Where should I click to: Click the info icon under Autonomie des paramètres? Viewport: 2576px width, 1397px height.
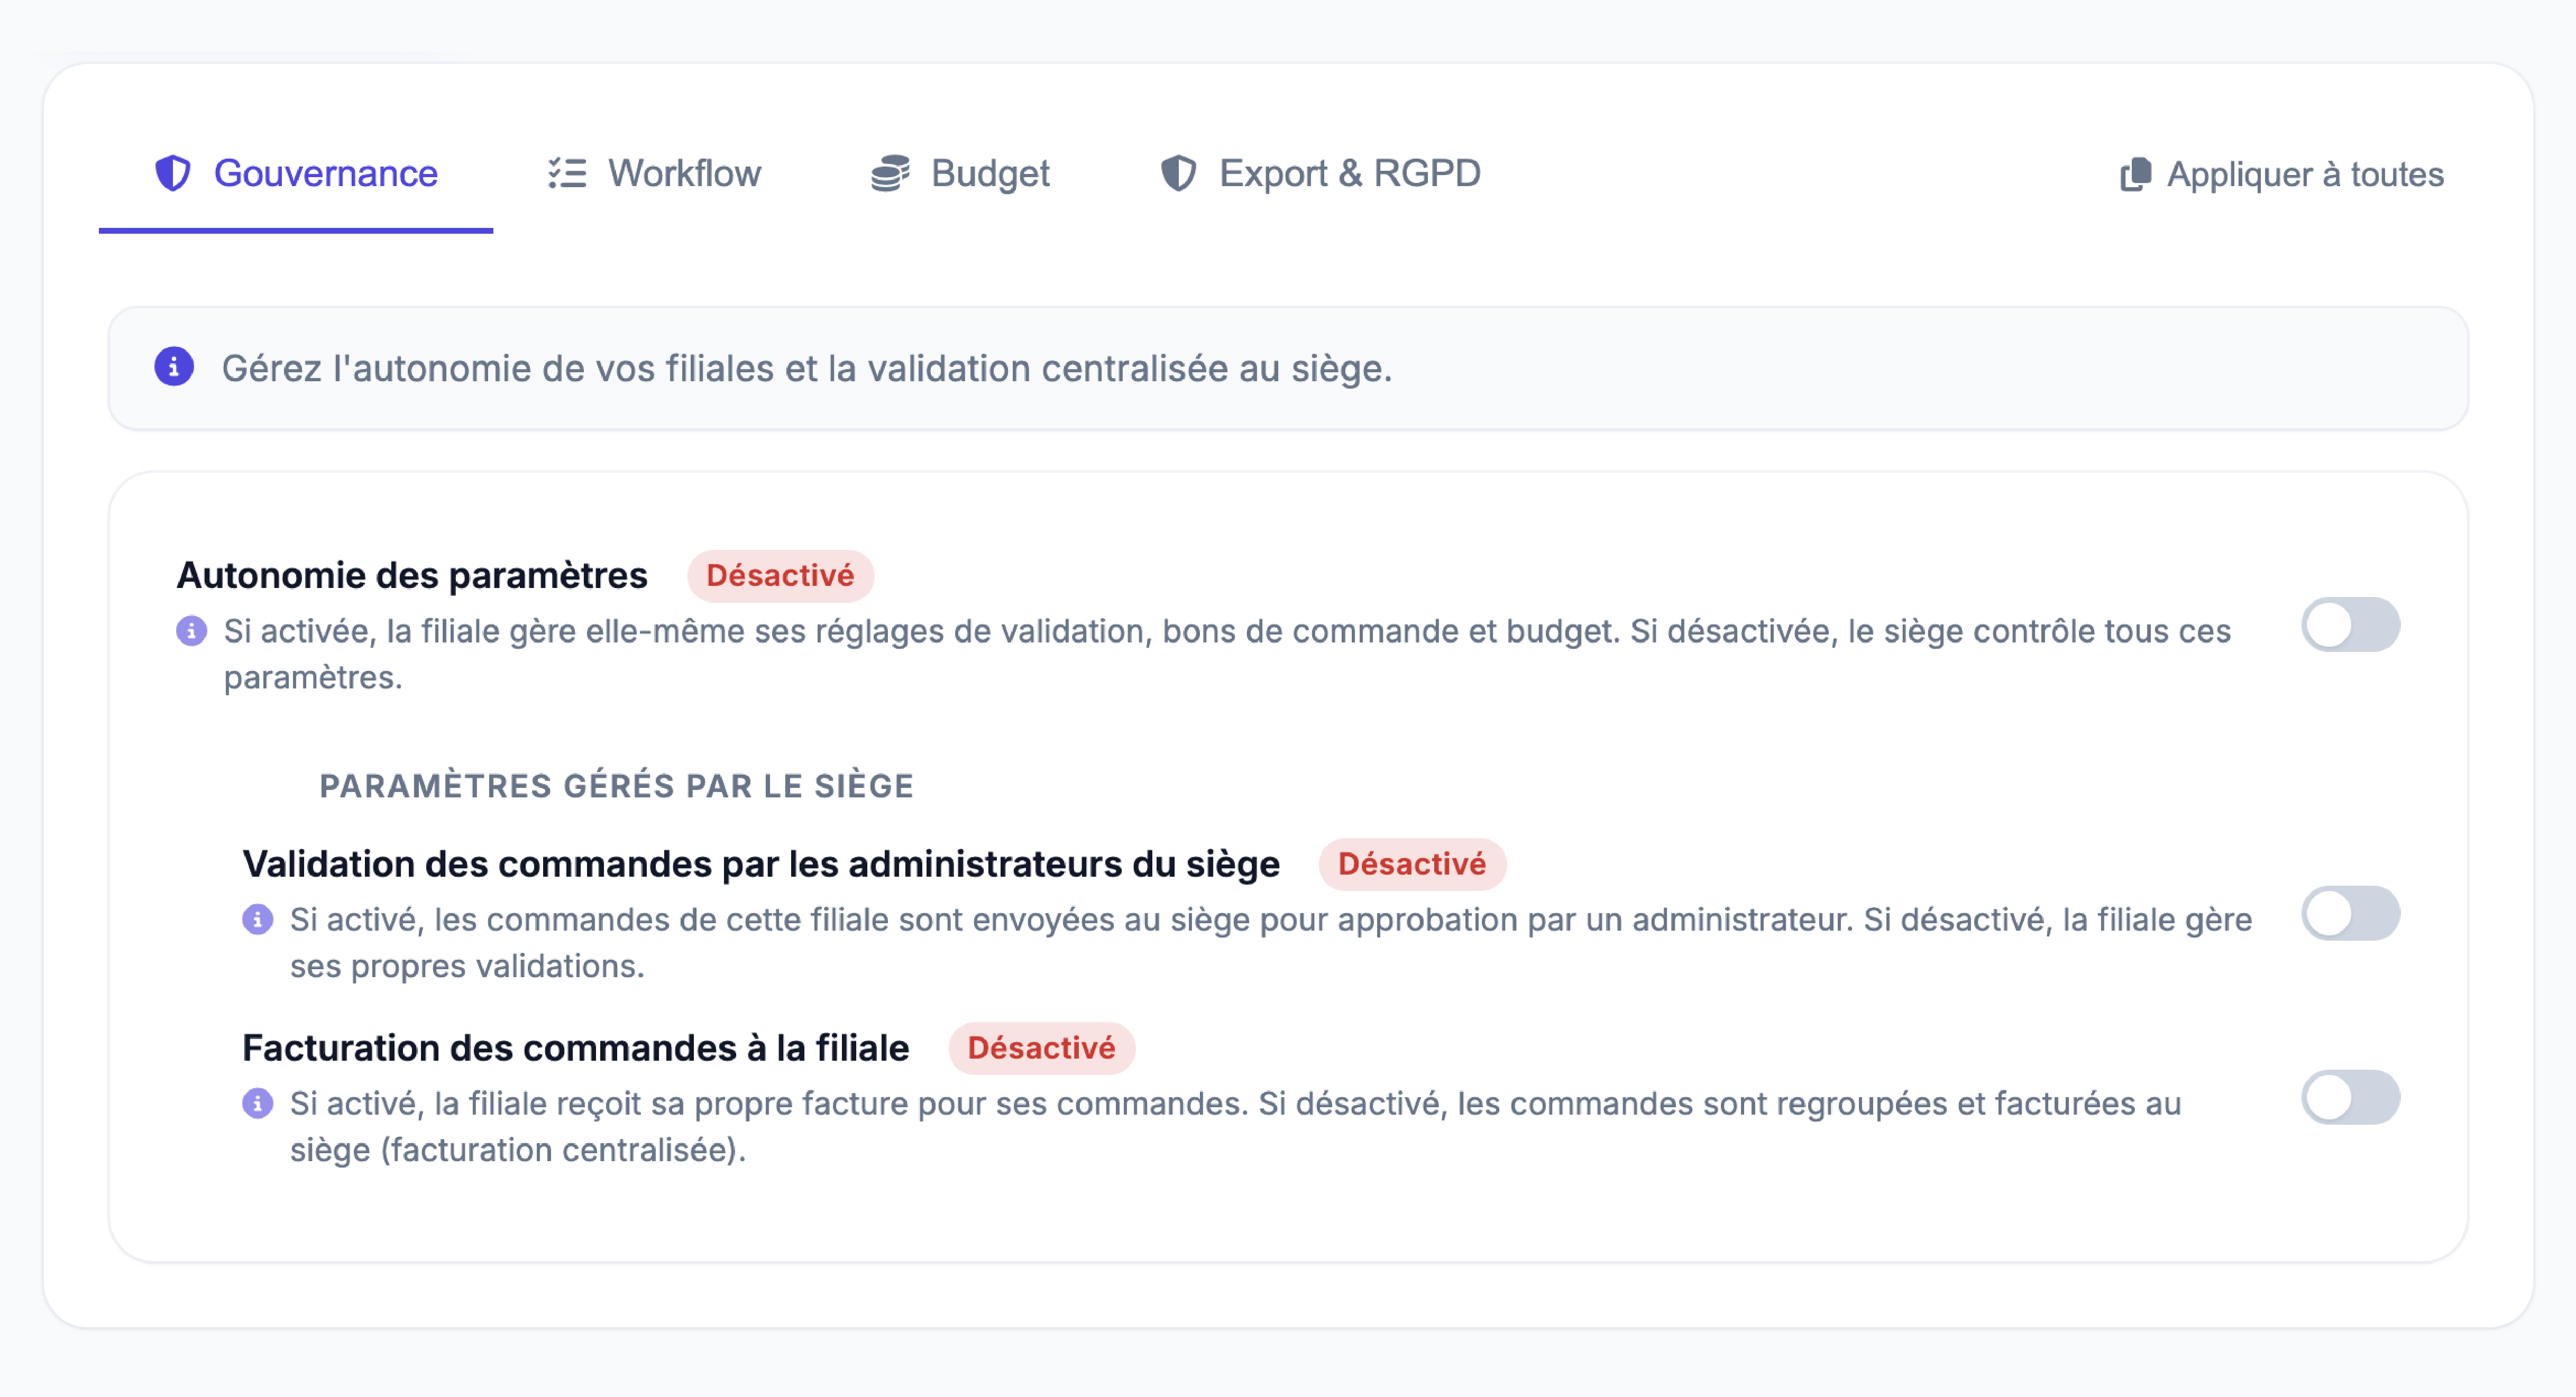coord(192,631)
